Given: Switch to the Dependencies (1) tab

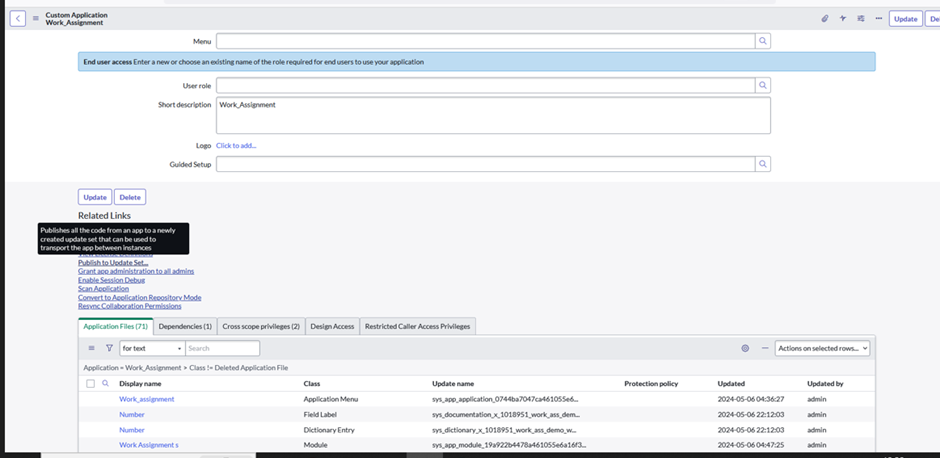Looking at the screenshot, I should pos(187,326).
